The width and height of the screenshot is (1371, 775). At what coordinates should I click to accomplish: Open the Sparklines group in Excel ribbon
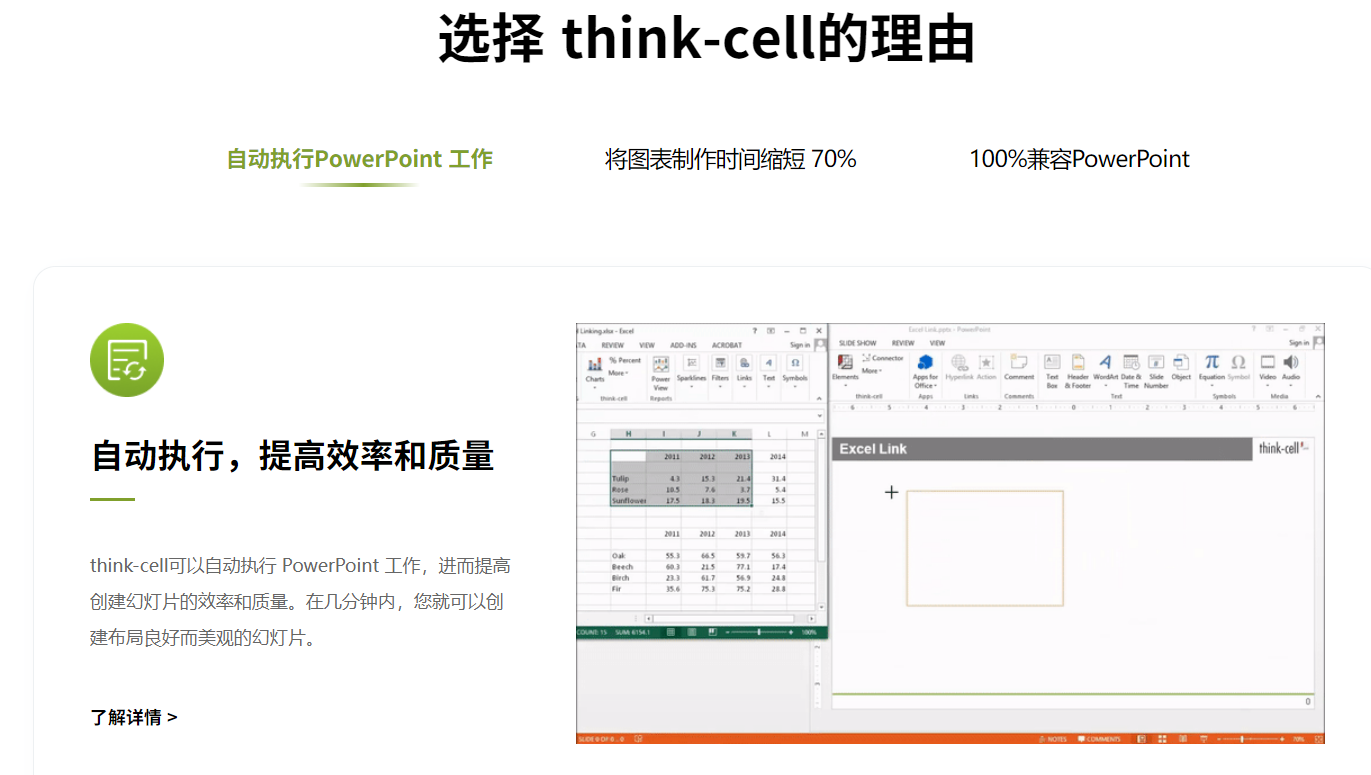tap(691, 370)
